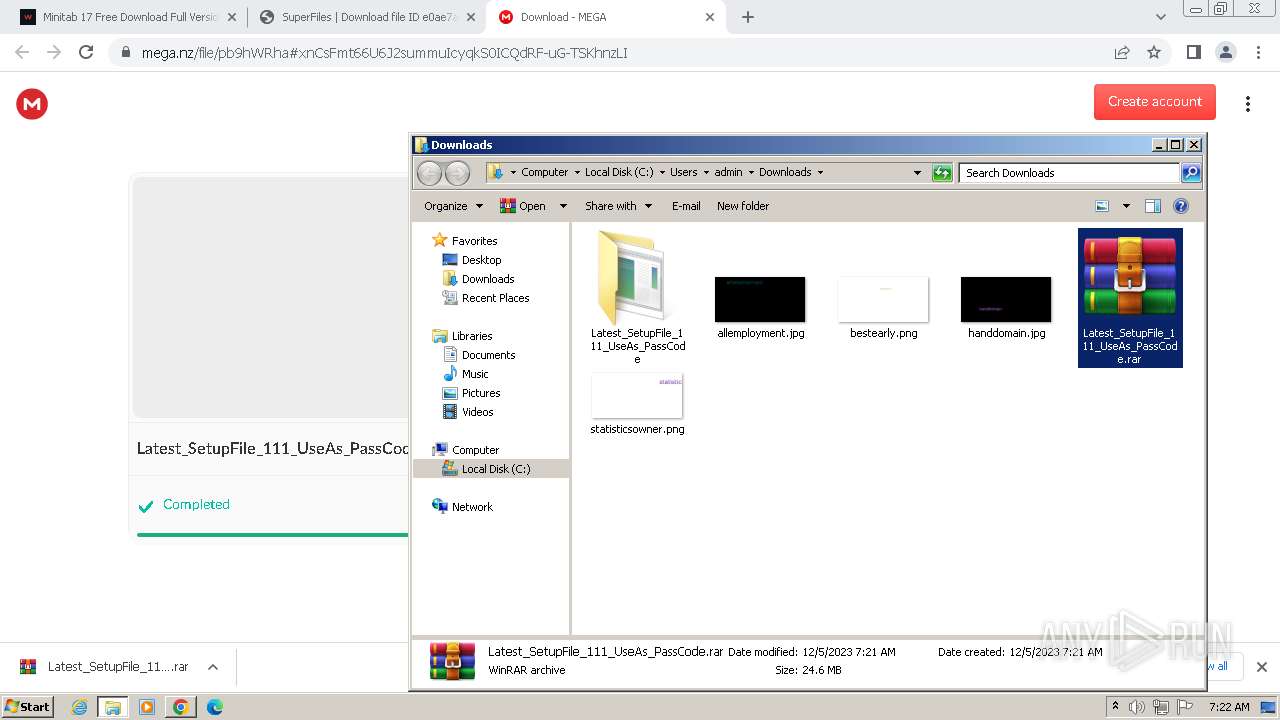
Task: Click Create account button
Action: click(1155, 101)
